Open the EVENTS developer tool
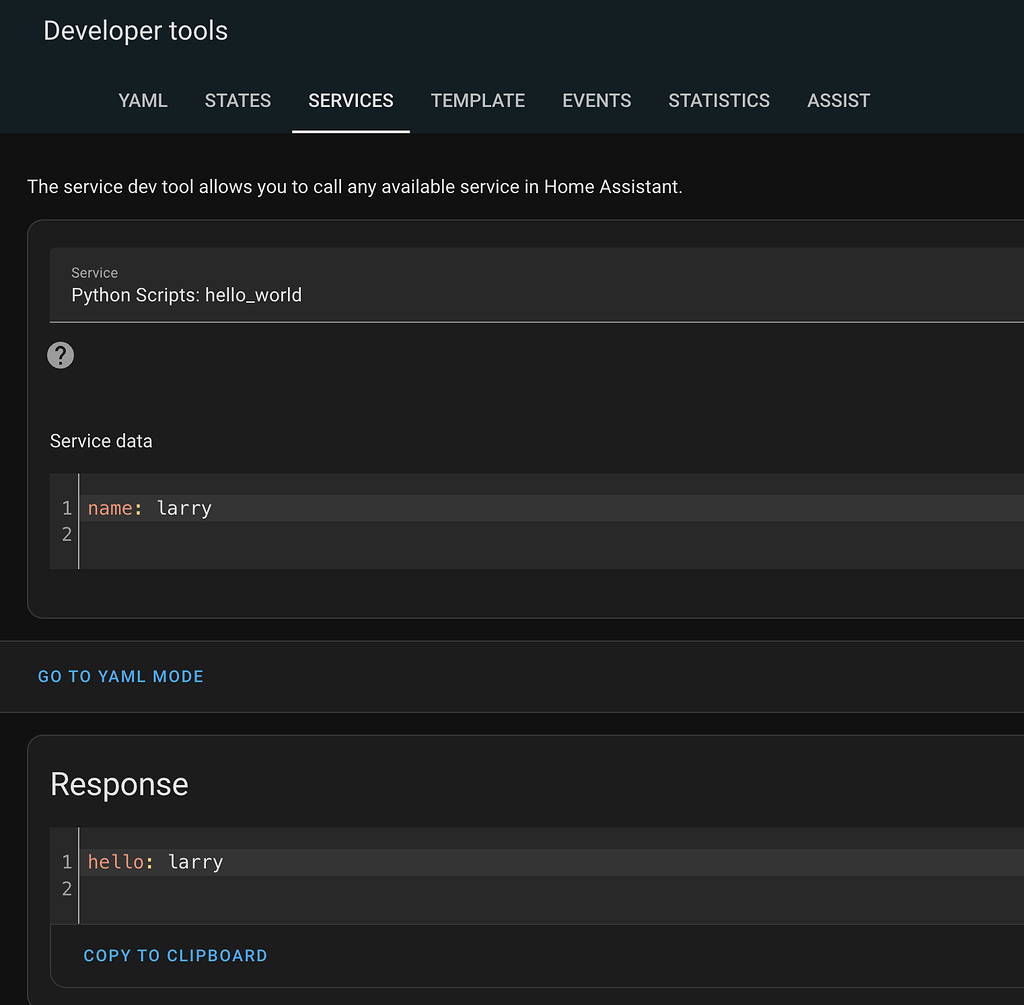Screen dimensions: 1024x1005 tap(596, 100)
